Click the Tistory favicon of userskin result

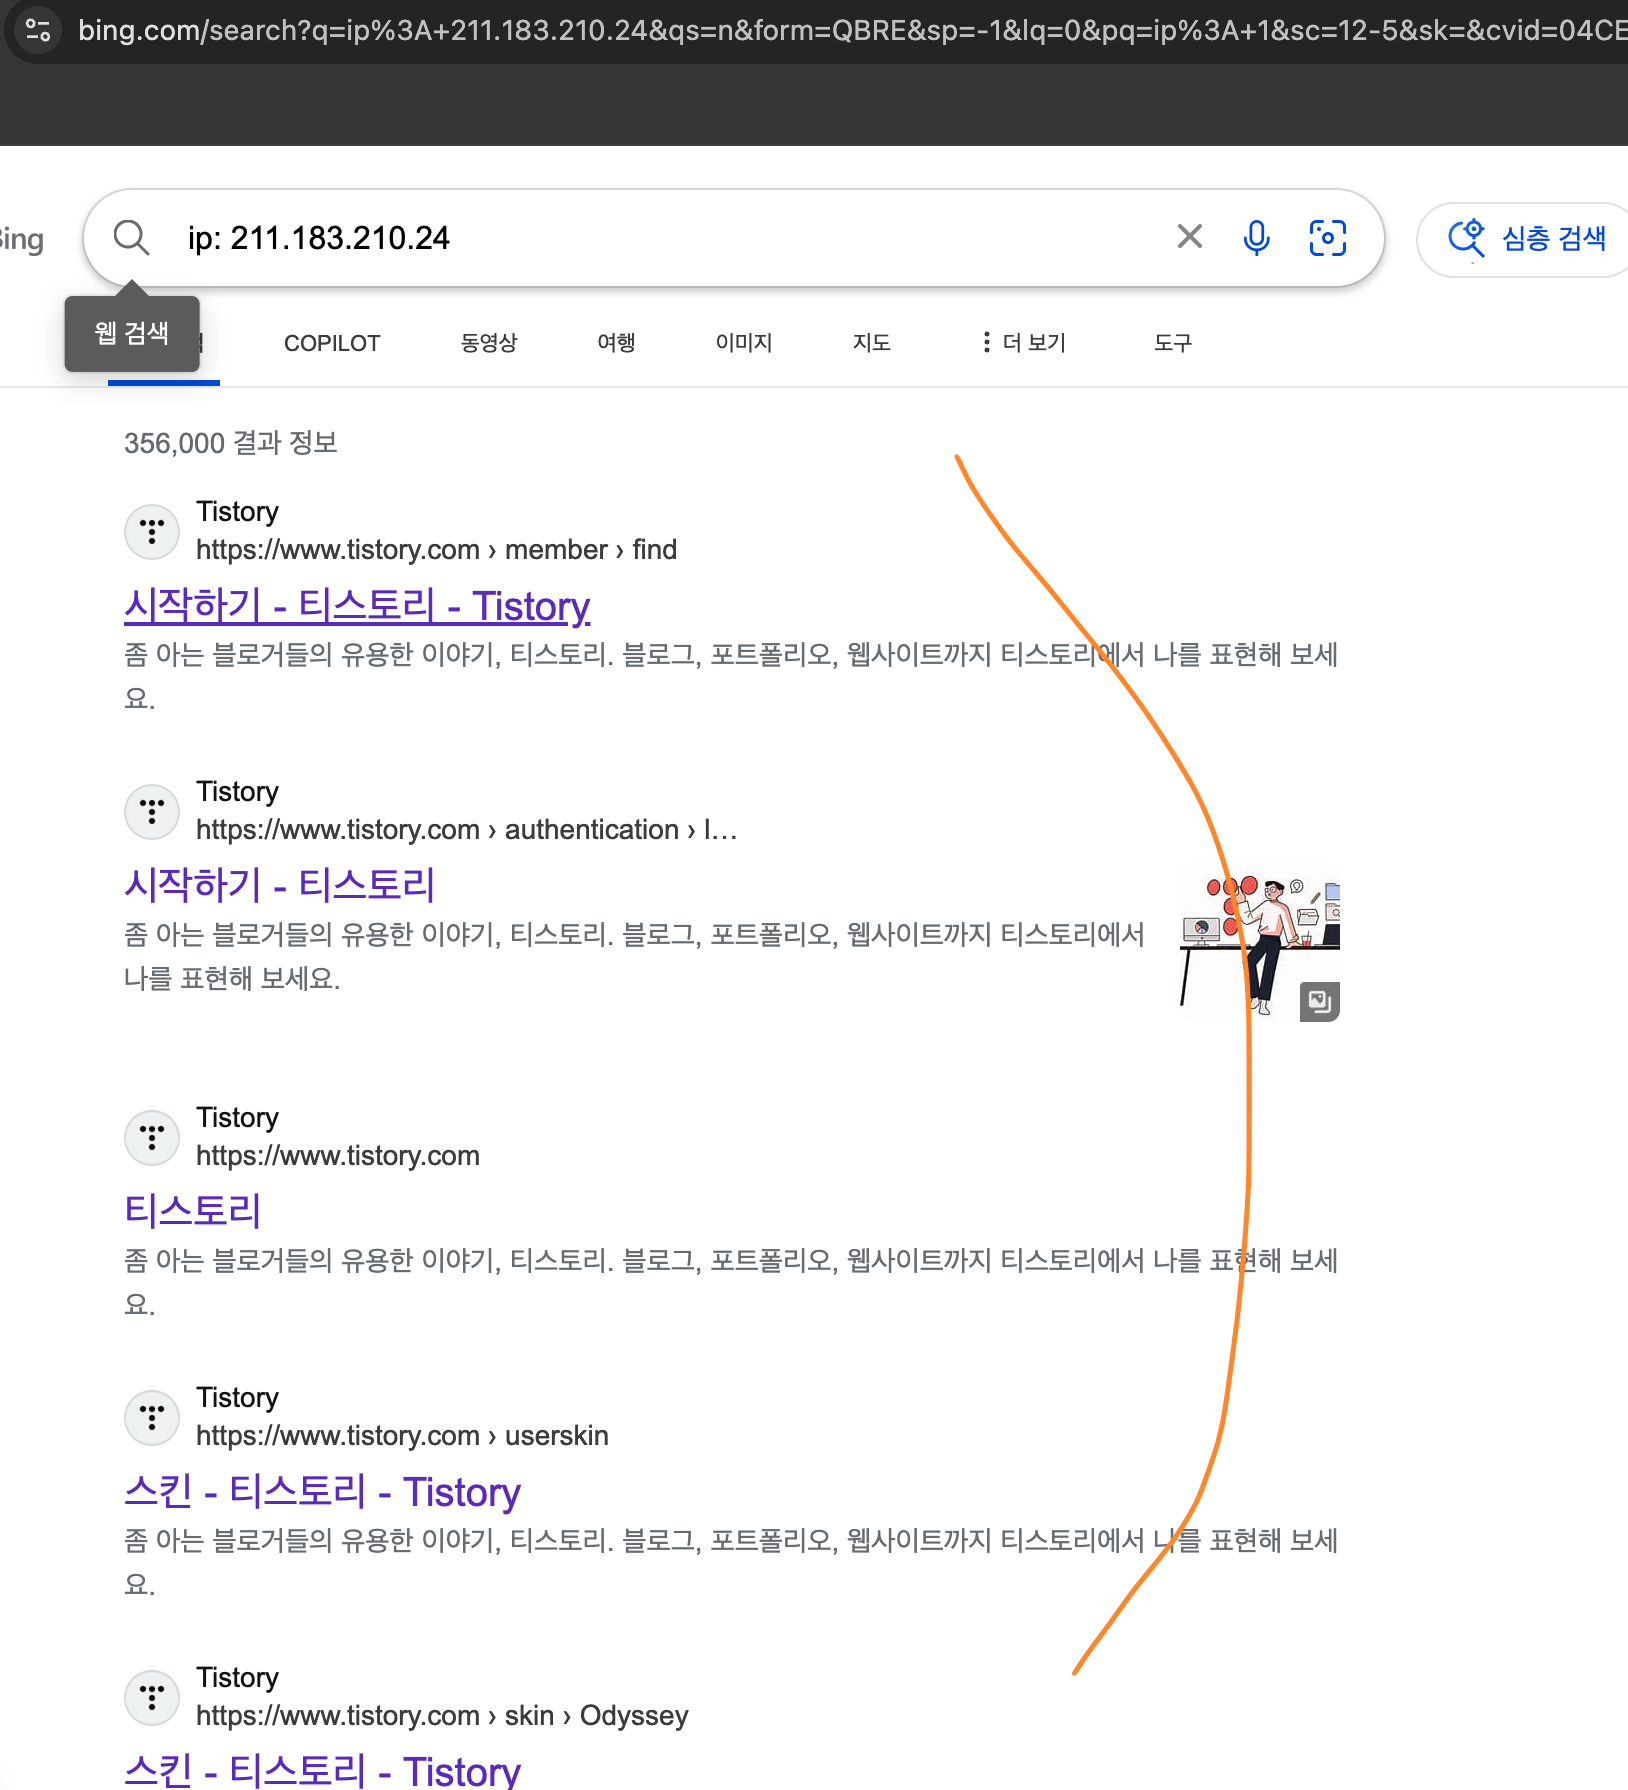(x=152, y=1417)
